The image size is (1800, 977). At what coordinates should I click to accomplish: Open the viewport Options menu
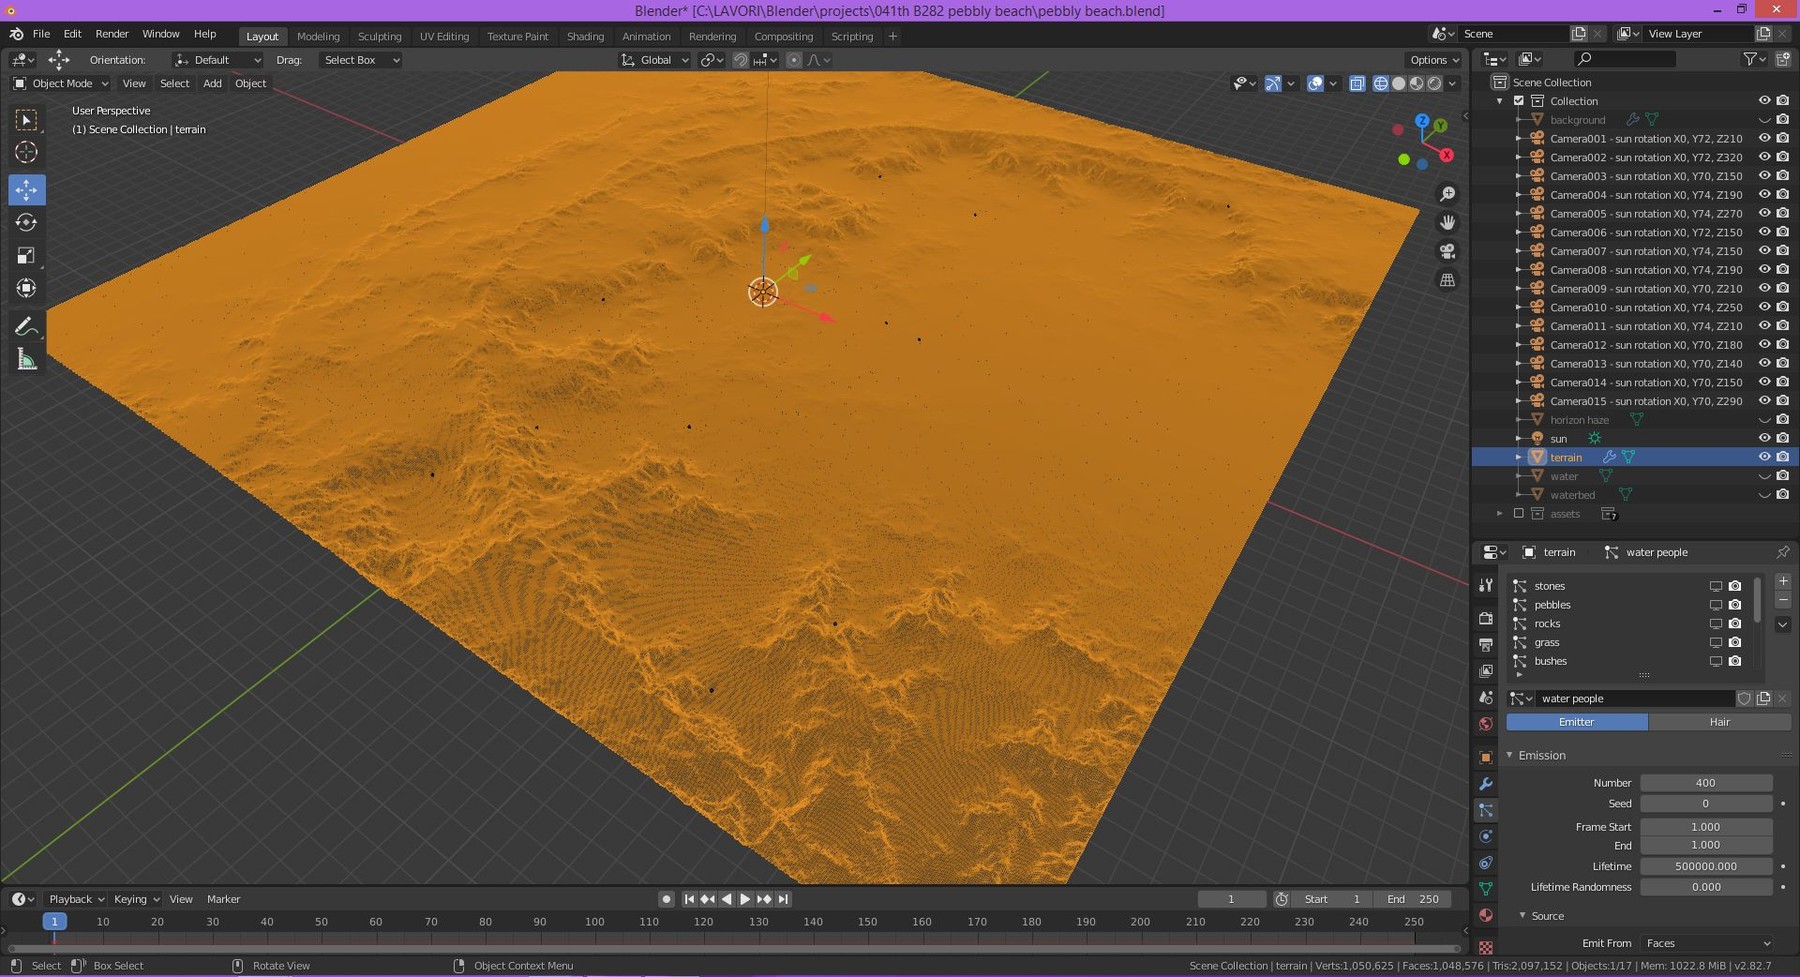click(1432, 59)
